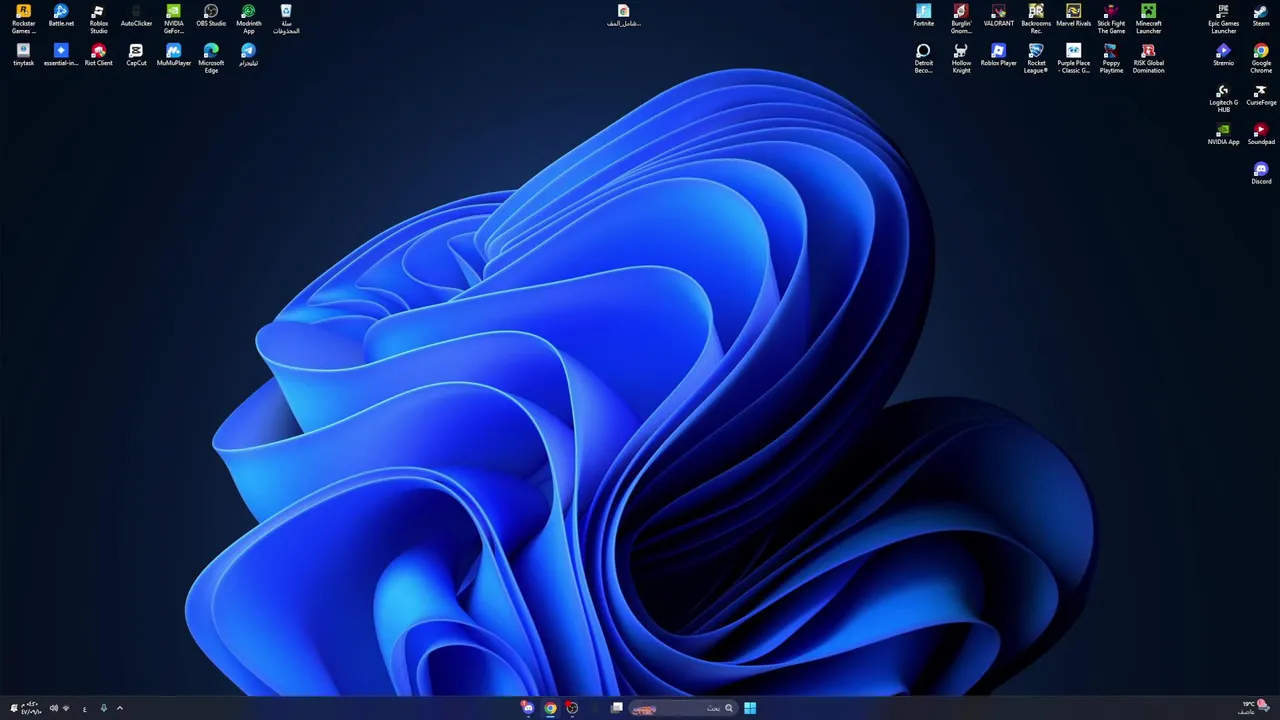Screen dimensions: 1280x720
Task: Select the CurseForge desktop shortcut
Action: pyautogui.click(x=1261, y=95)
